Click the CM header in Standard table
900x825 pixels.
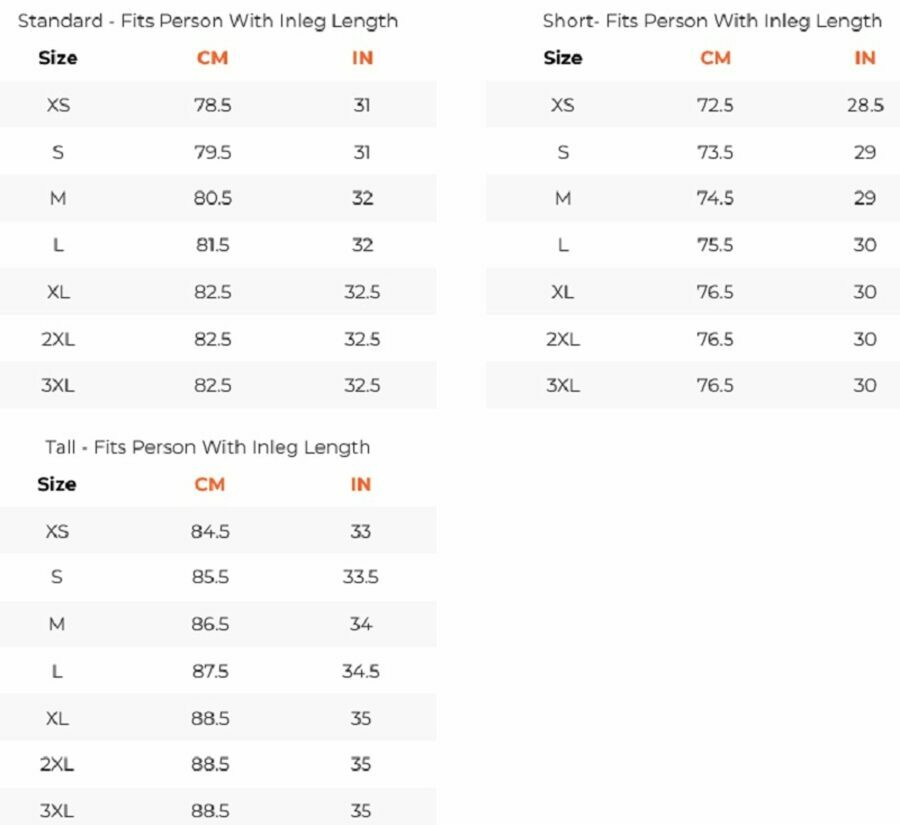(212, 58)
